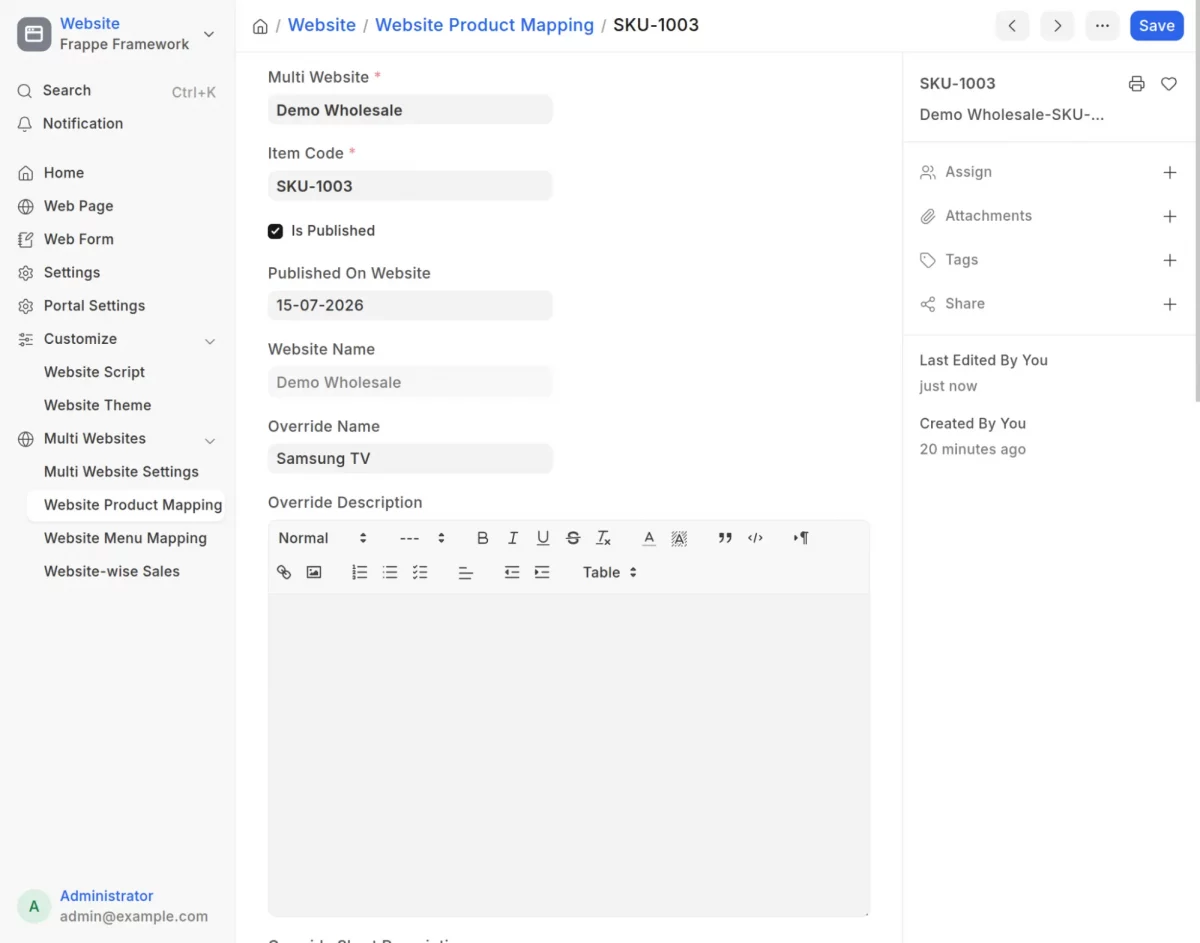Go to Web Page in the sidebar
This screenshot has width=1200, height=943.
click(x=78, y=206)
